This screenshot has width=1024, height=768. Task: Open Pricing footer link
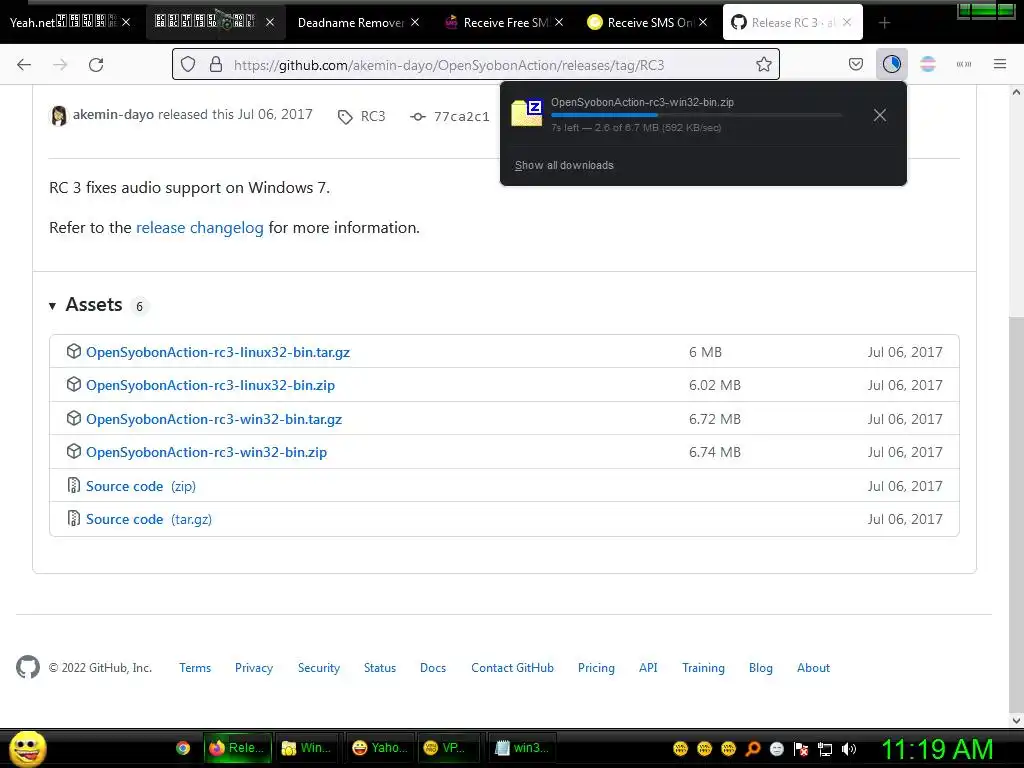pos(596,667)
